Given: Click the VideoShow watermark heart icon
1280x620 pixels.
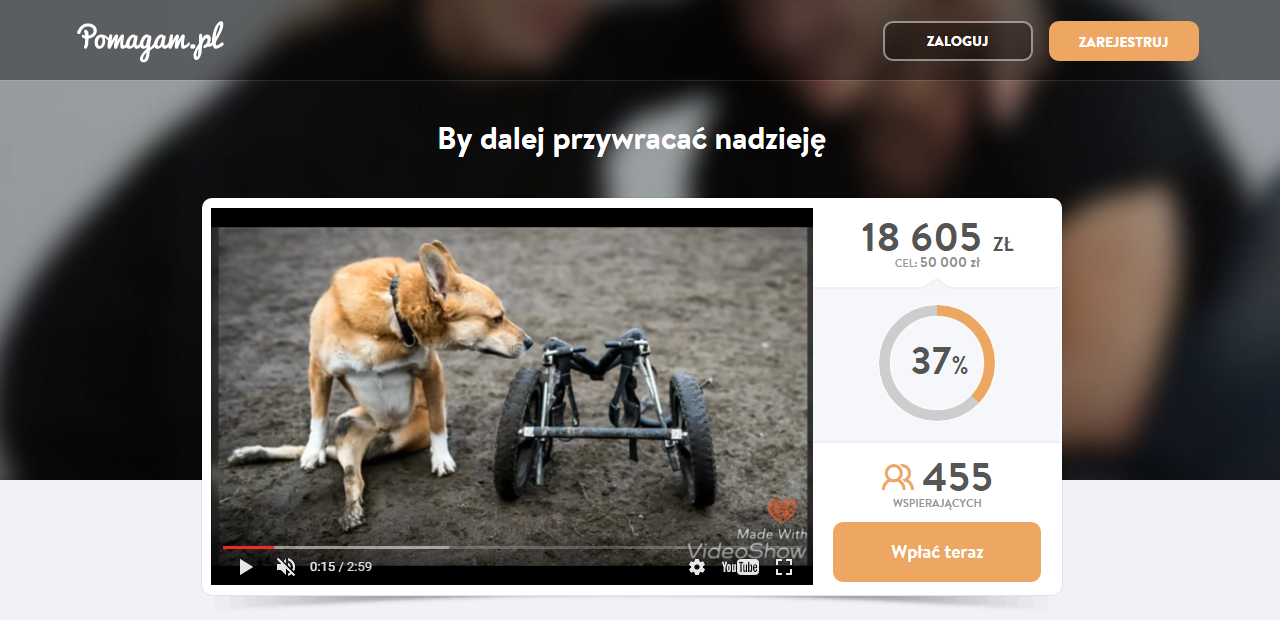Looking at the screenshot, I should [x=782, y=511].
